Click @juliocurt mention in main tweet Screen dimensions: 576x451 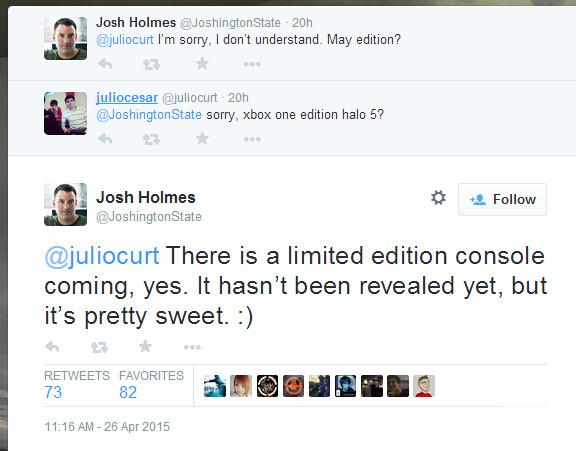(x=102, y=256)
